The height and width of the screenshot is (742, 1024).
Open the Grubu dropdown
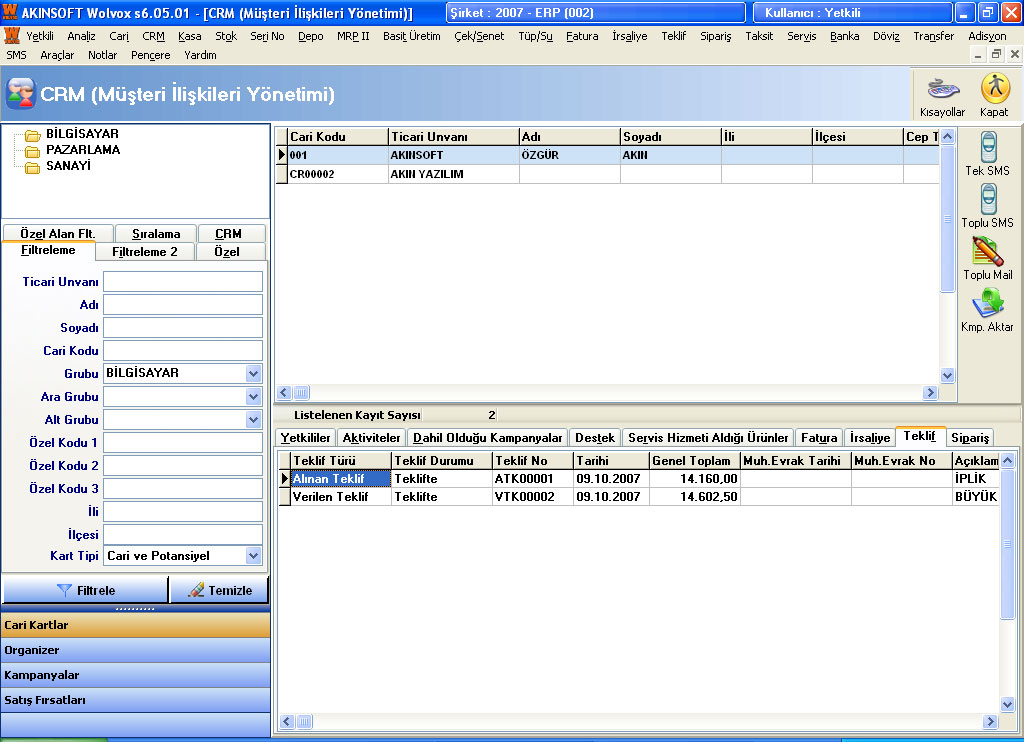pos(253,374)
